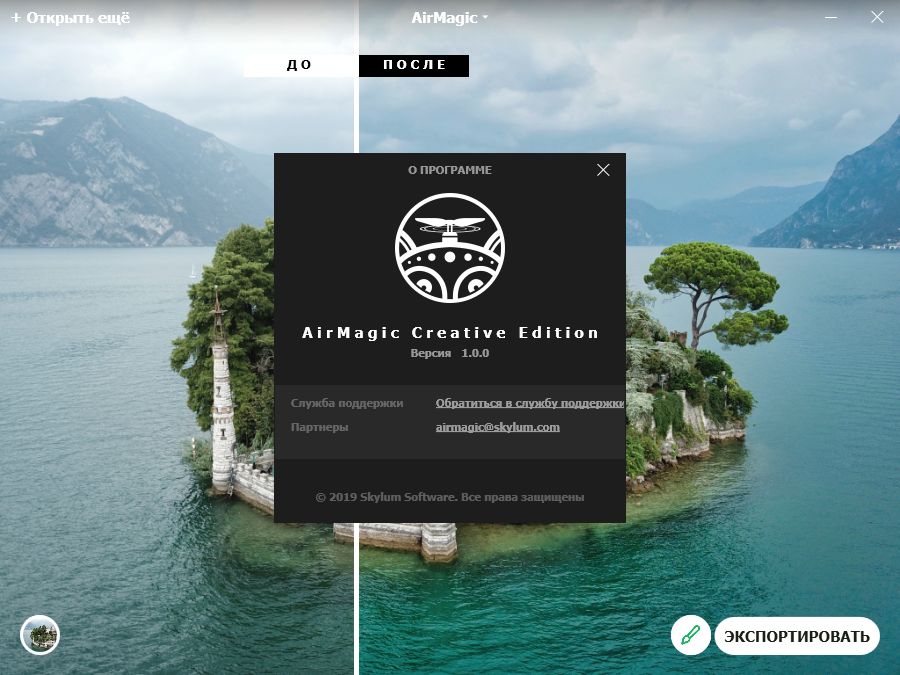Click the ЭКСПОРТИРОВАТЬ button
900x675 pixels.
click(x=797, y=636)
